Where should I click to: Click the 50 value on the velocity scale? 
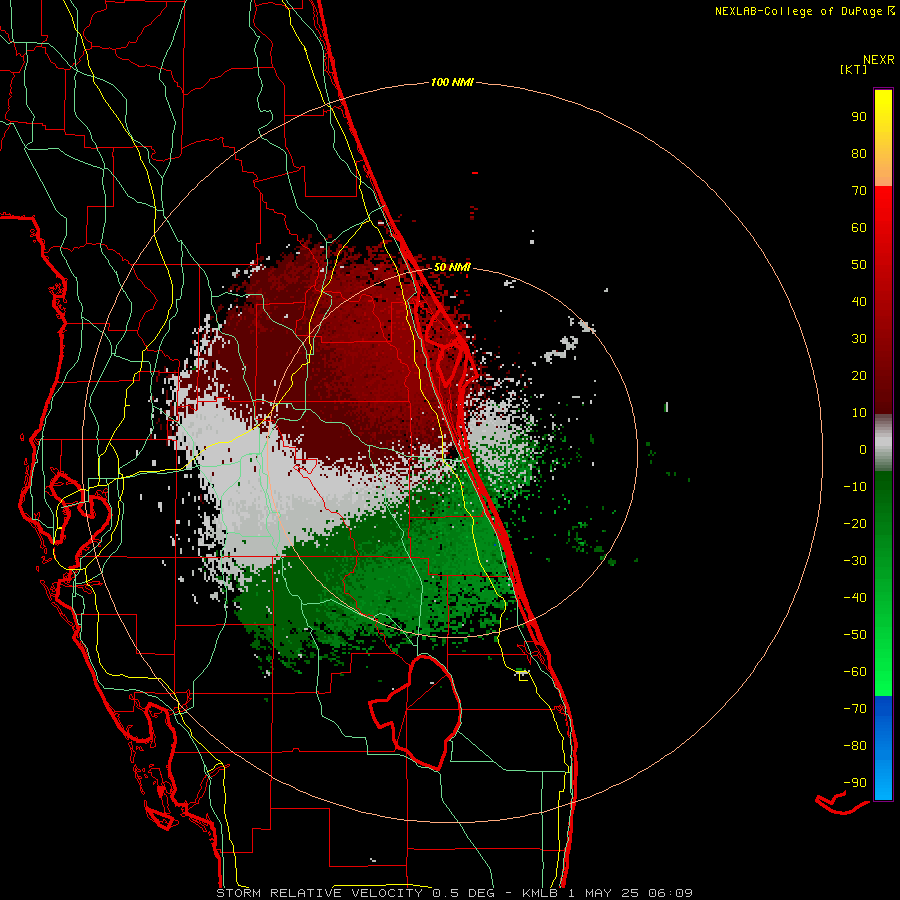(859, 265)
